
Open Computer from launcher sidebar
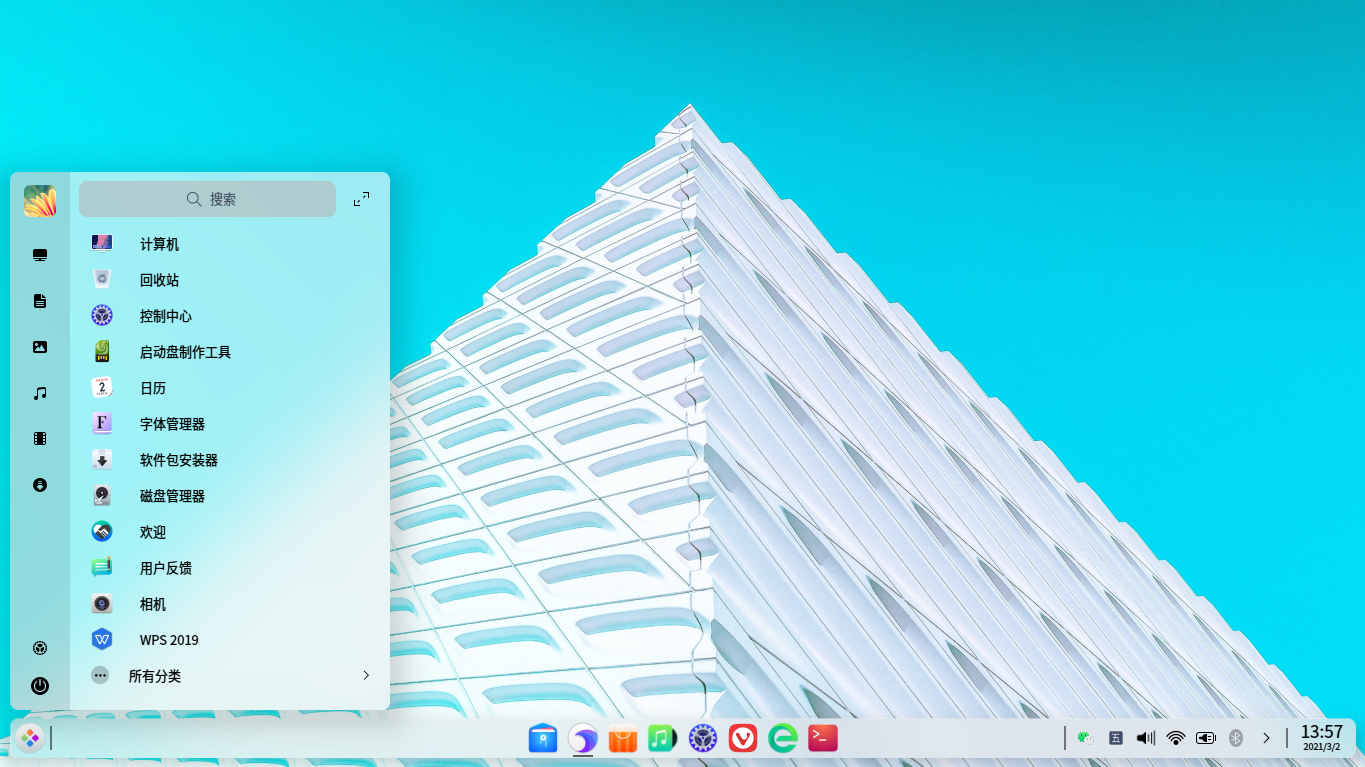[40, 255]
